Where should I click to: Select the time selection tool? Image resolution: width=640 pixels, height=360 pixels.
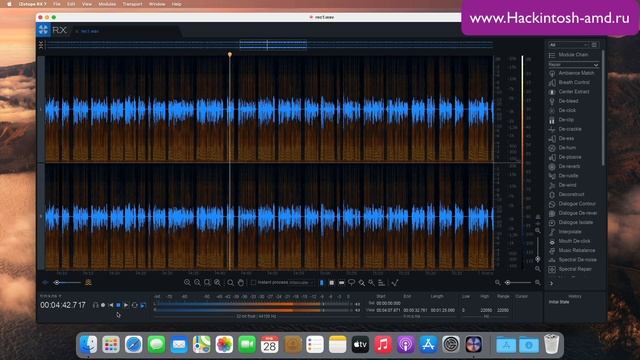[x=322, y=282]
